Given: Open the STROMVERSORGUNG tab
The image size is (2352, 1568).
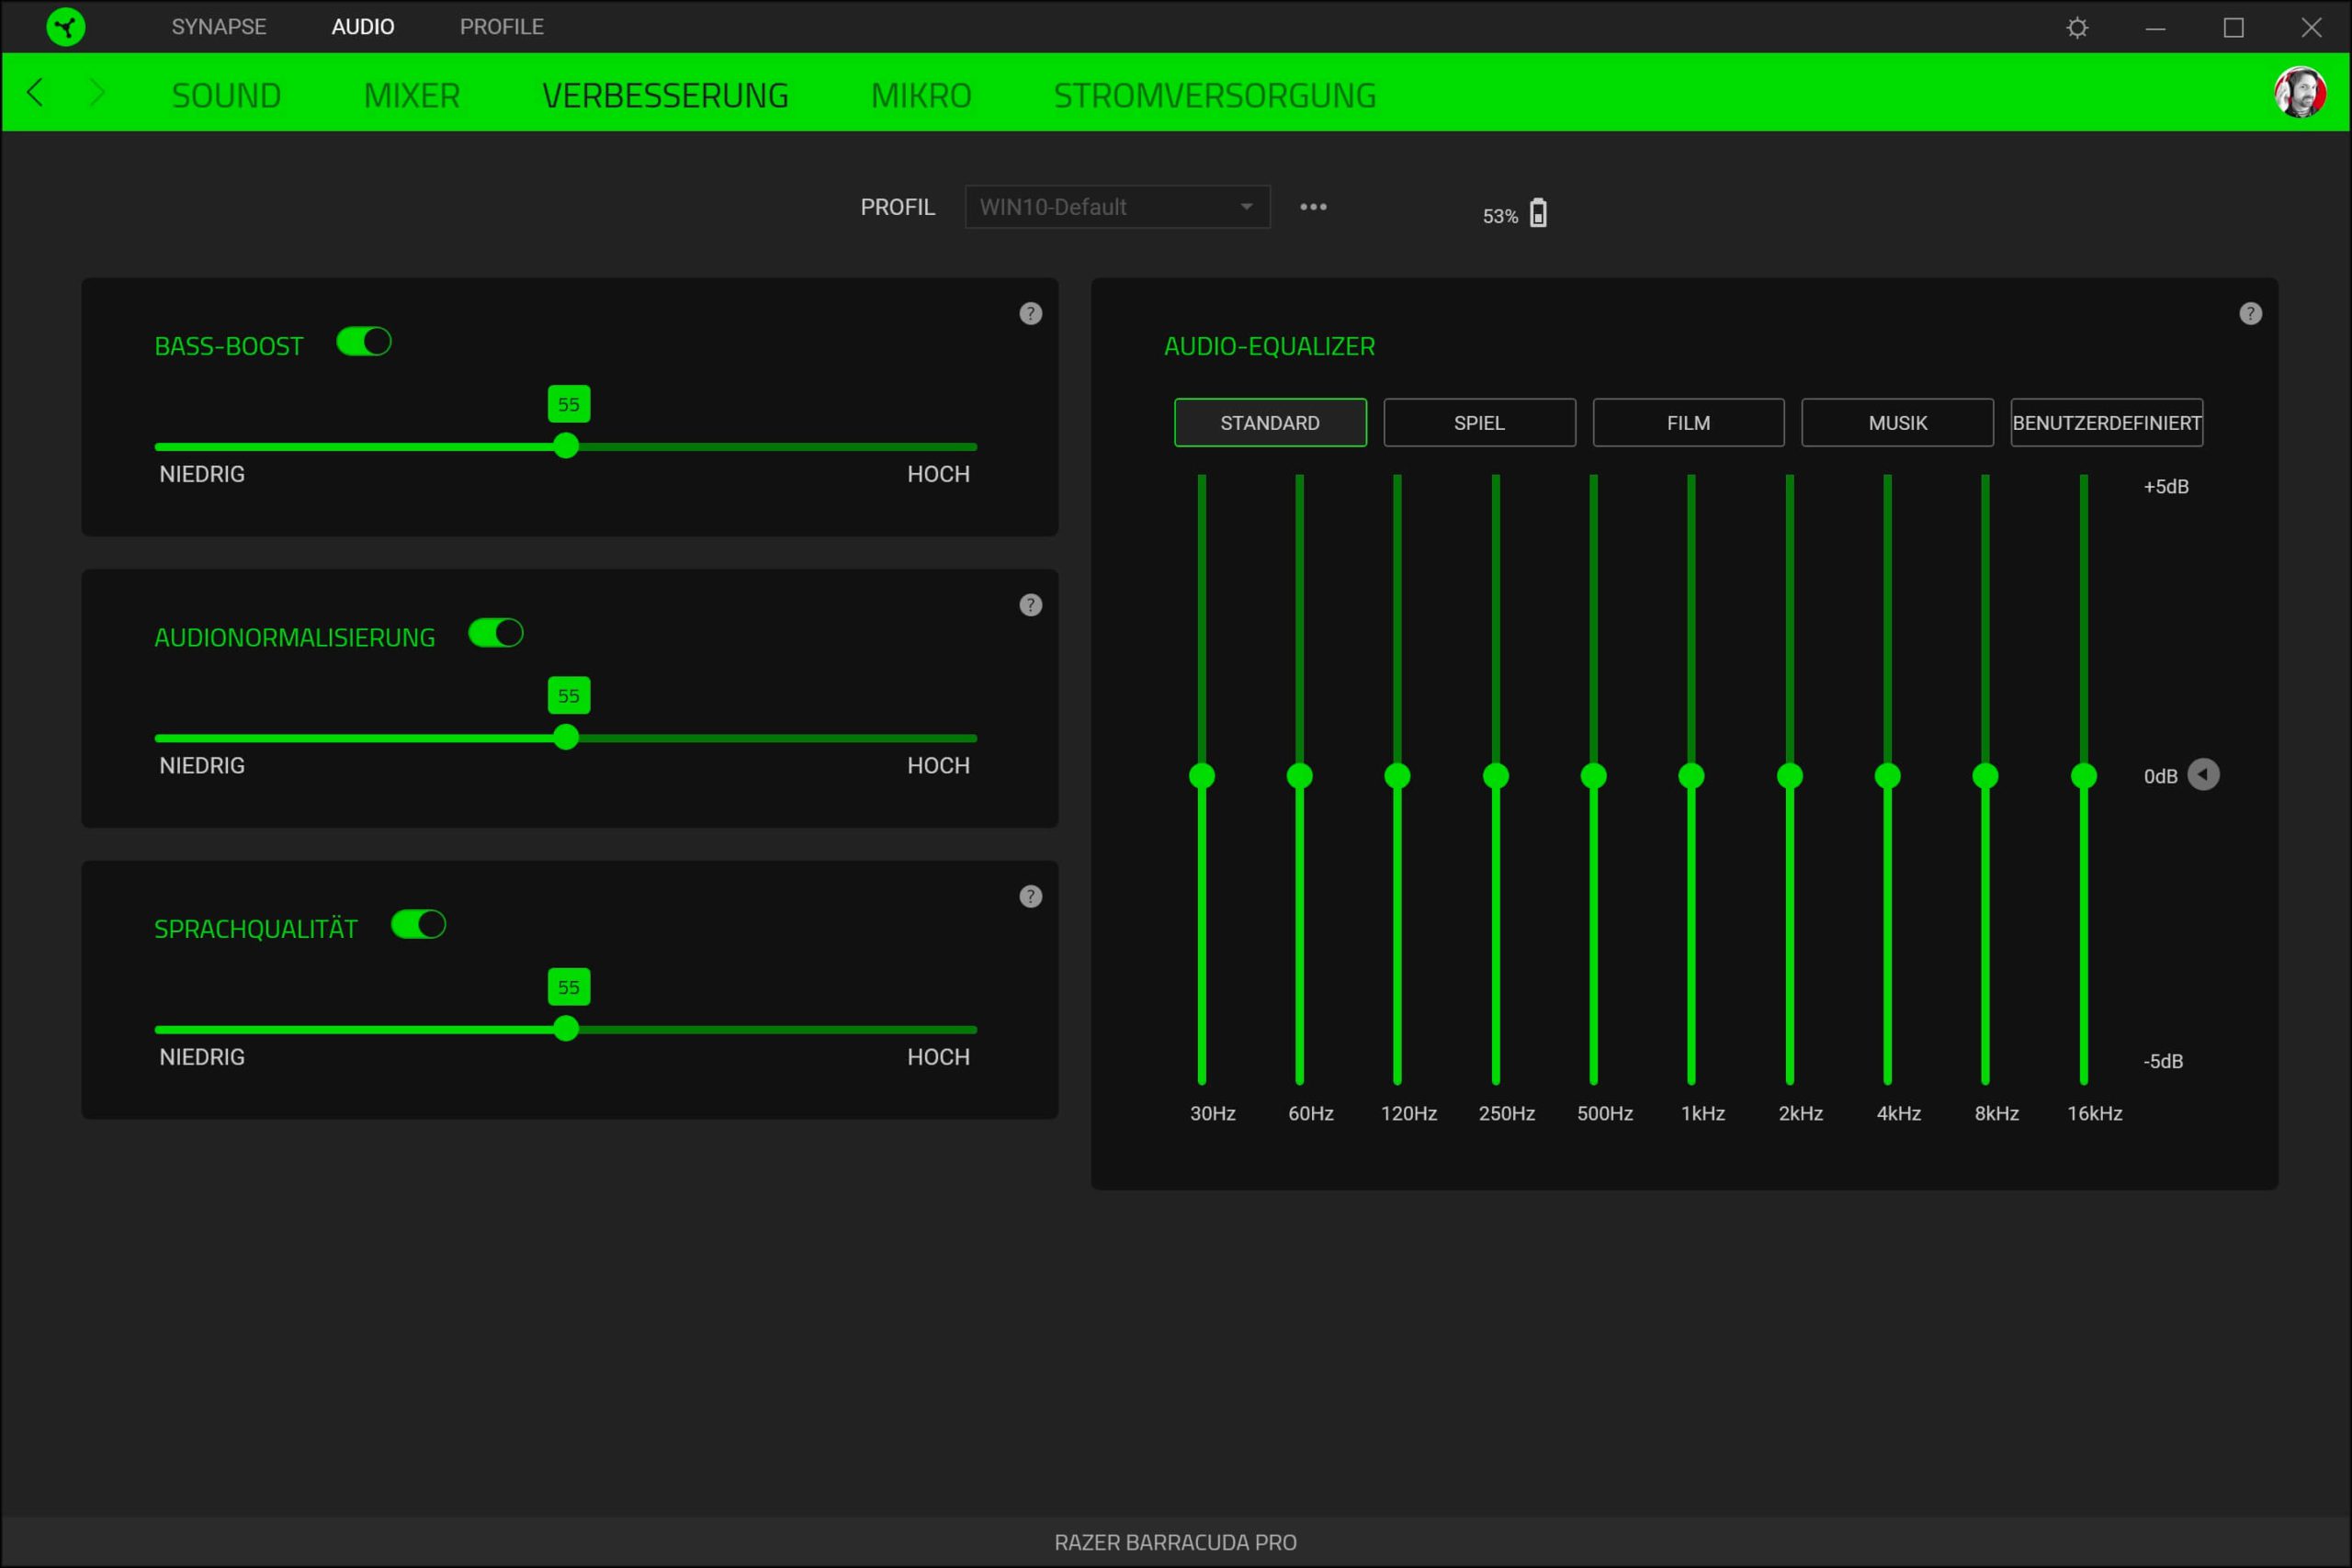Looking at the screenshot, I should (x=1214, y=96).
